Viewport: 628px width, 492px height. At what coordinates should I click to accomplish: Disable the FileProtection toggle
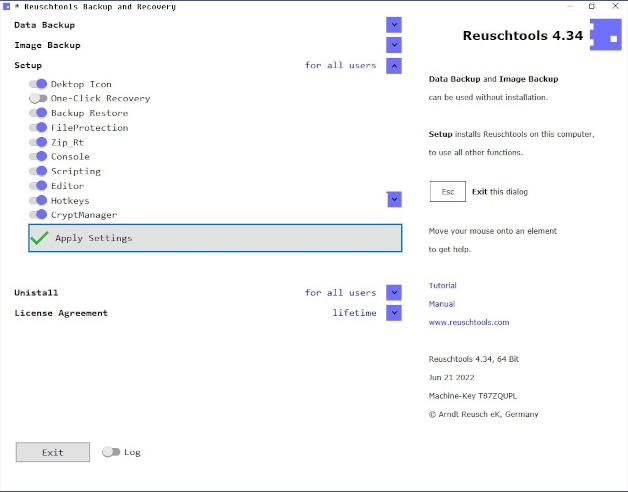tap(39, 128)
